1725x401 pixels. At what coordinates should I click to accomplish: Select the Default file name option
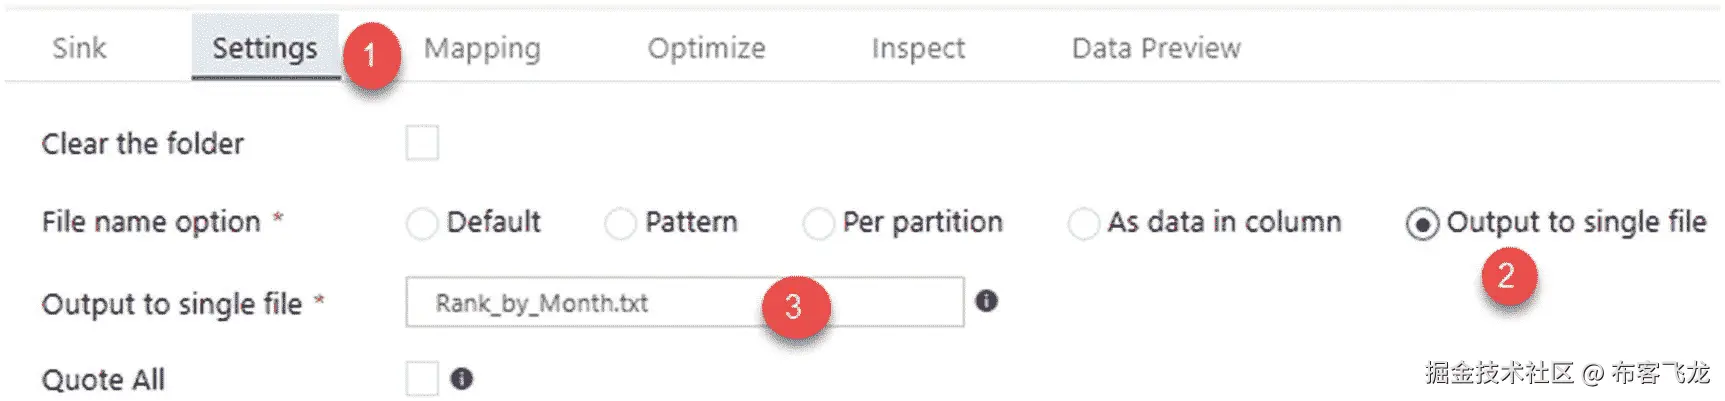pyautogui.click(x=422, y=223)
